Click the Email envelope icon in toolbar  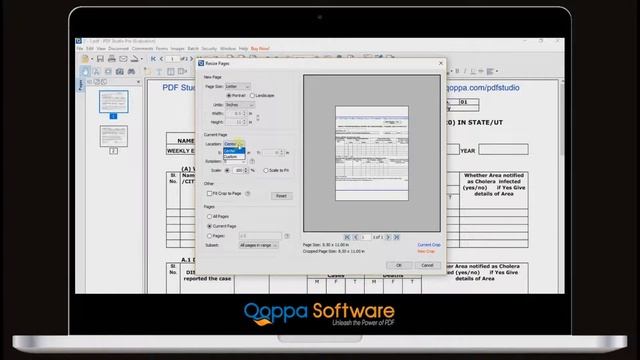point(123,59)
